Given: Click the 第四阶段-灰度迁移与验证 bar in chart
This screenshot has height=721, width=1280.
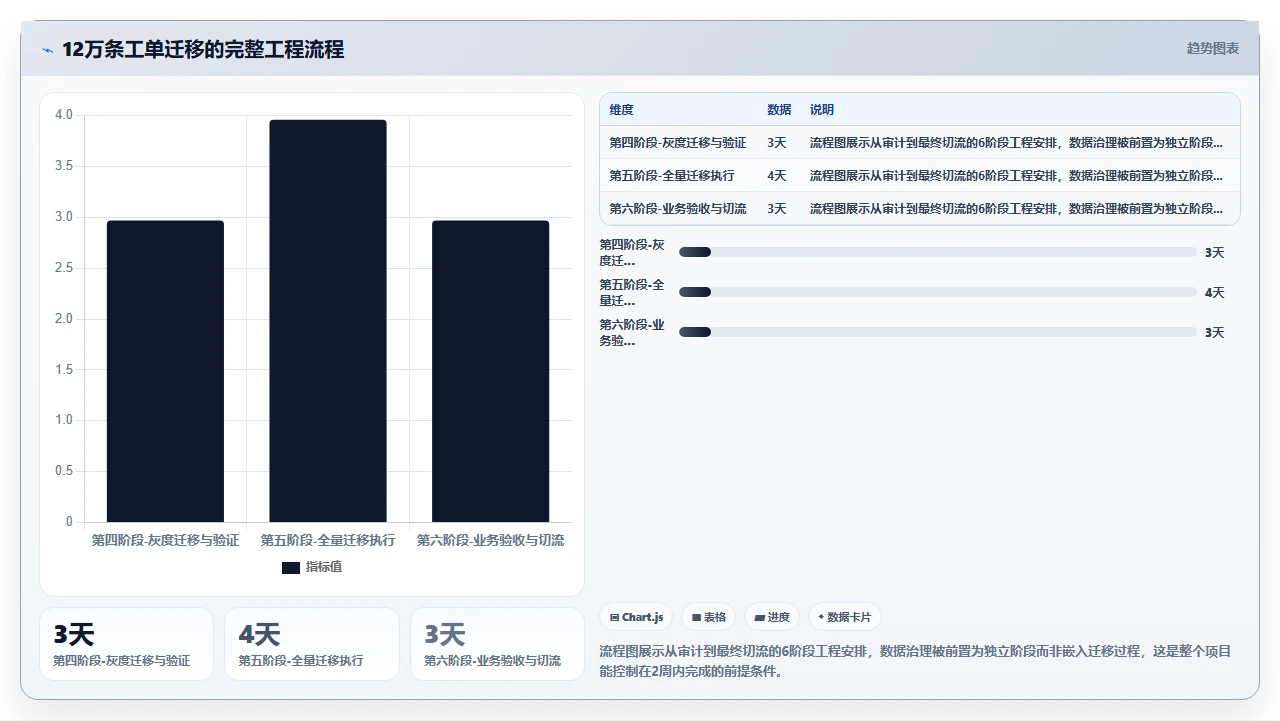Looking at the screenshot, I should click(x=165, y=371).
